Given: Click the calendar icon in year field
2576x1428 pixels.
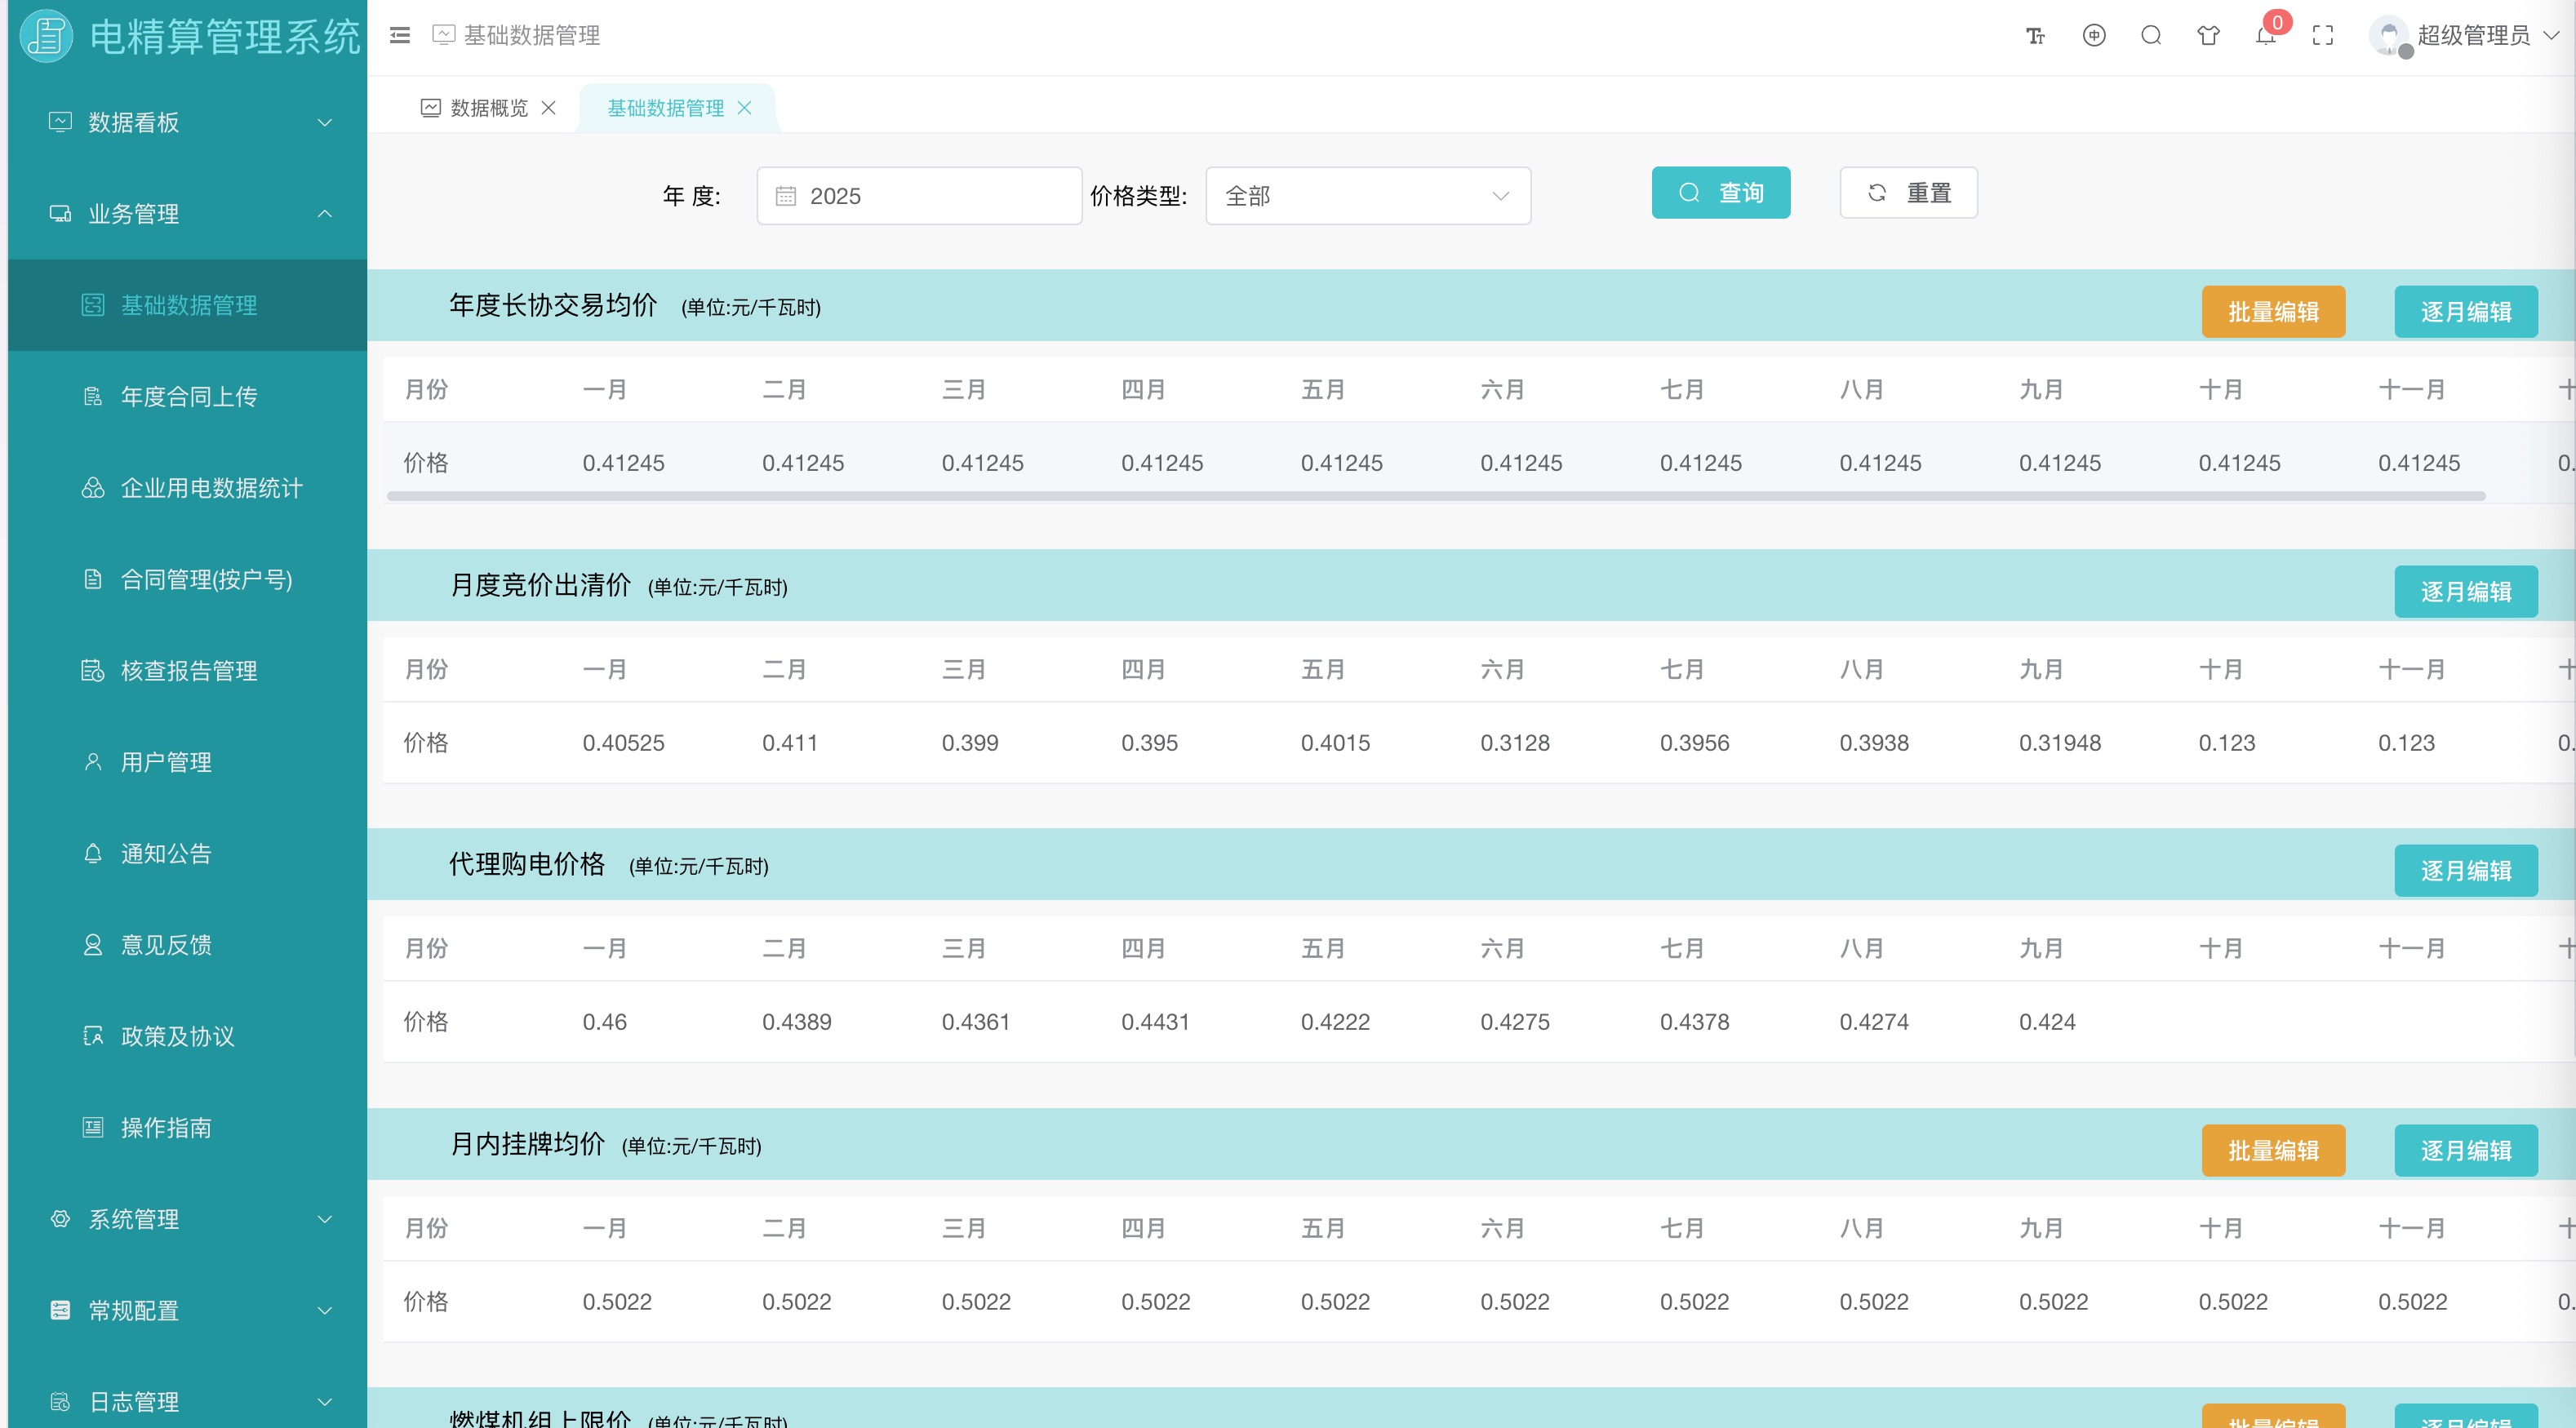Looking at the screenshot, I should tap(786, 196).
